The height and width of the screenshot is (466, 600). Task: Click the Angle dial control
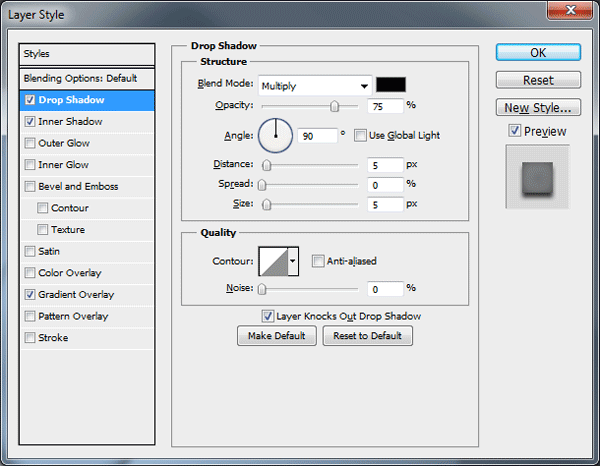point(276,136)
